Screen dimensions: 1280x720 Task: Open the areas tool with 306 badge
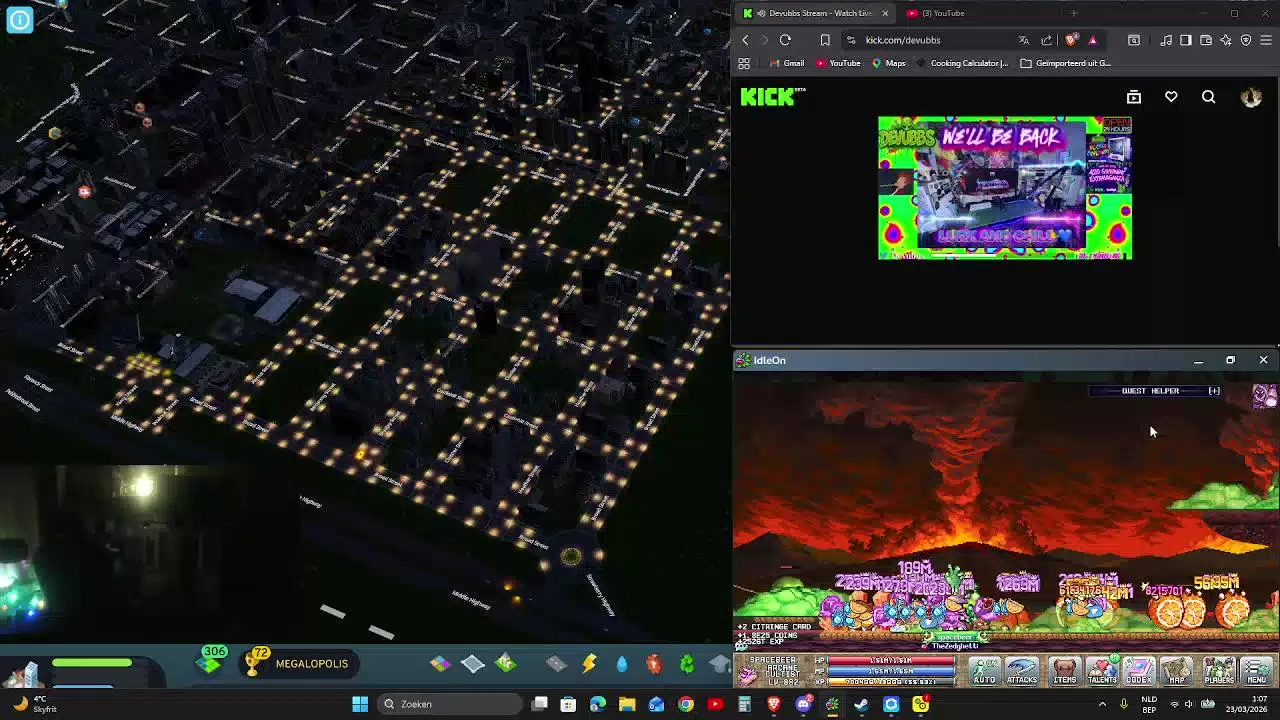[211, 661]
